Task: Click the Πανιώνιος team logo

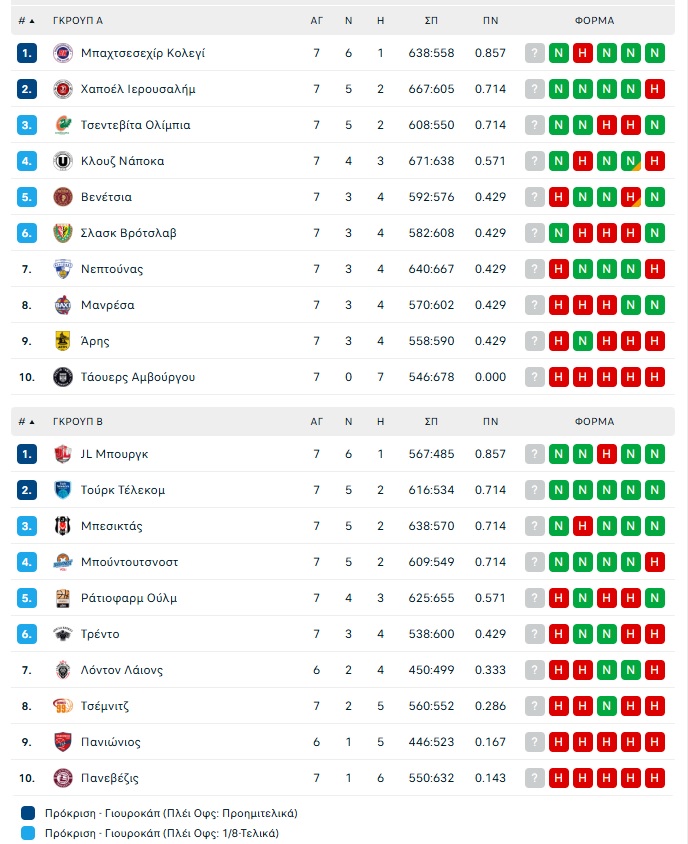Action: coord(62,742)
